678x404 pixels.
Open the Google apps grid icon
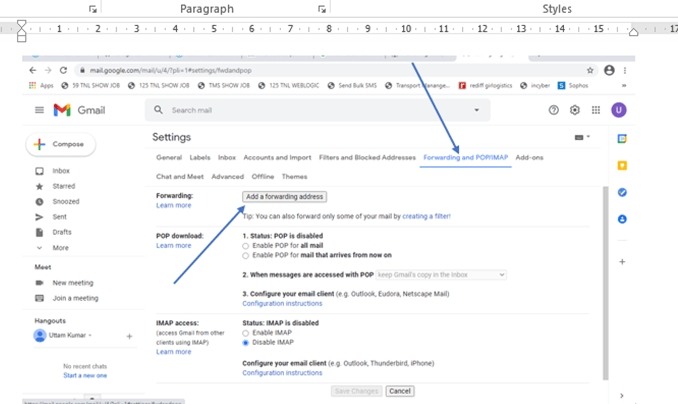(596, 110)
